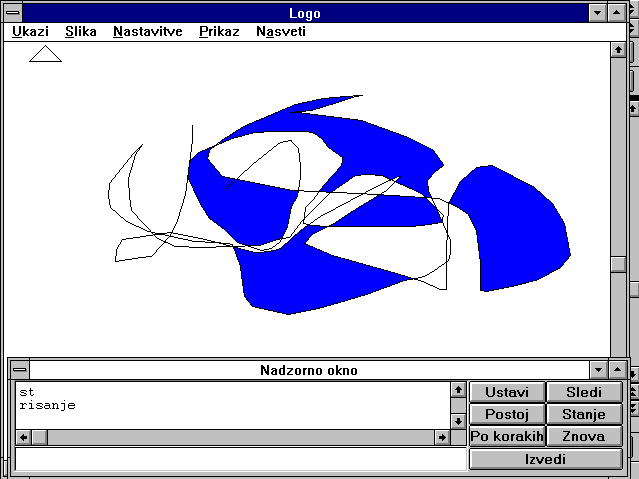
Task: Open the Slika menu
Action: coord(81,31)
